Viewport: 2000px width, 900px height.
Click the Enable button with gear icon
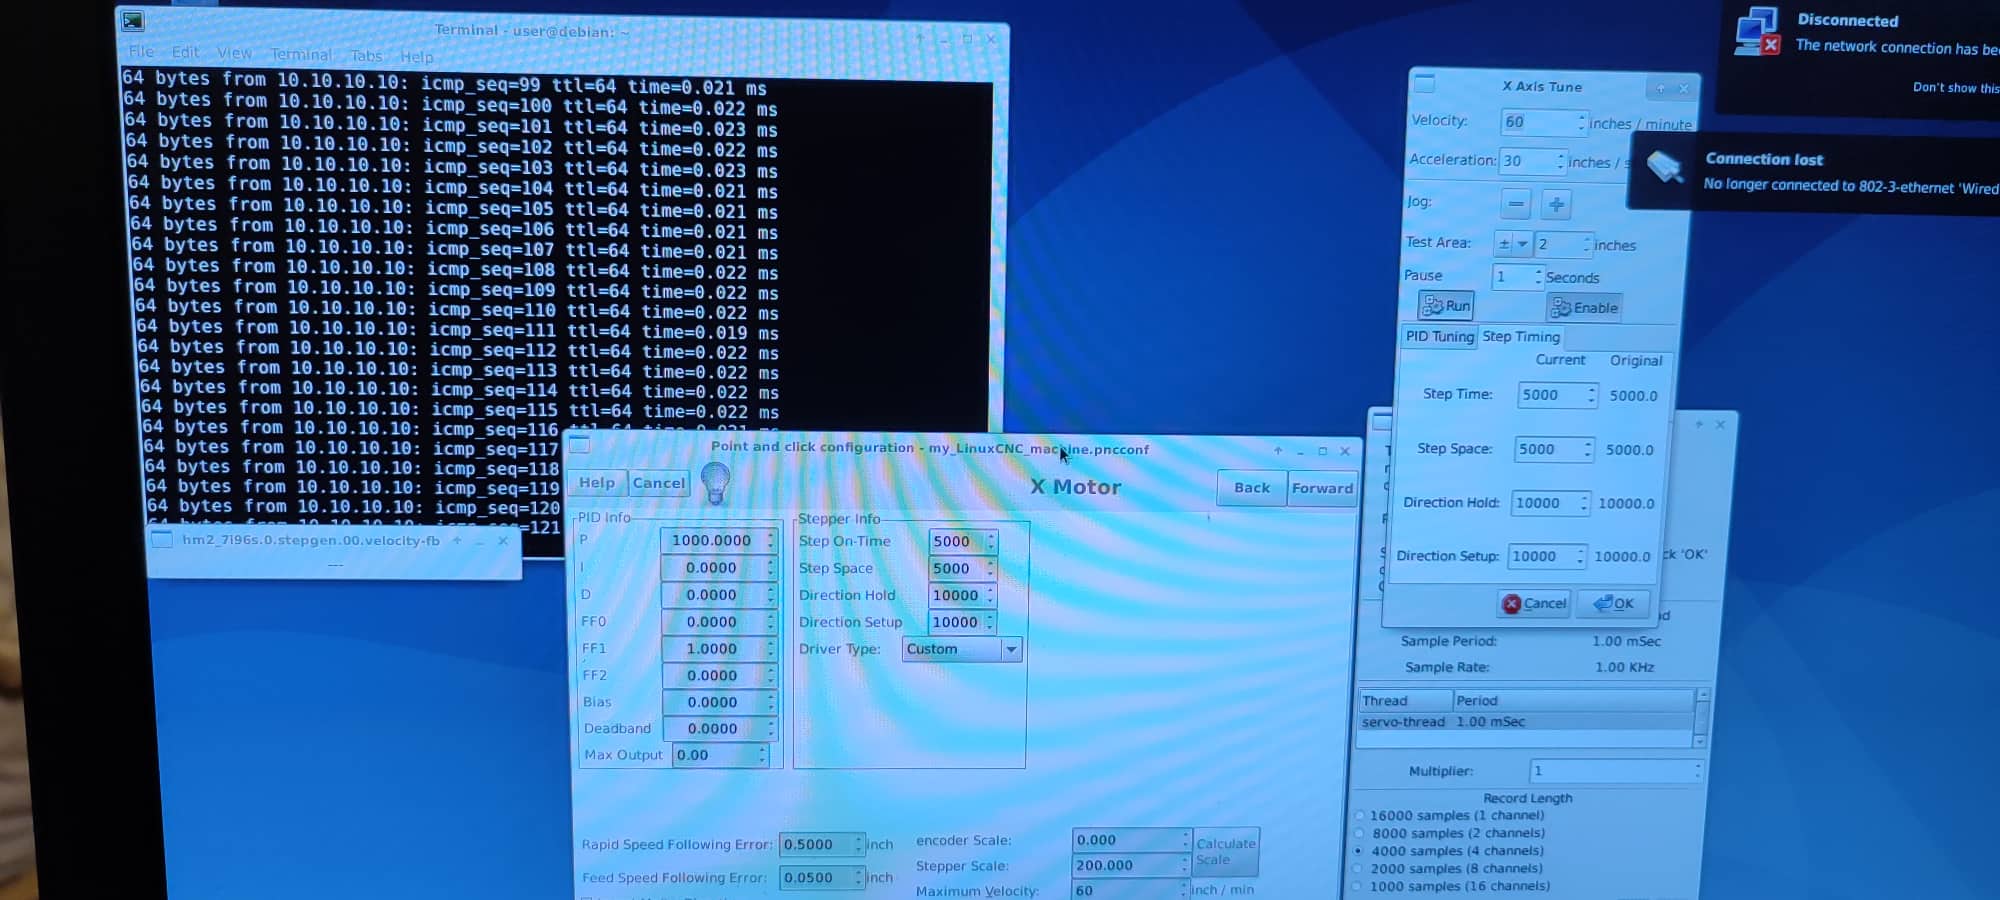[x=1584, y=308]
